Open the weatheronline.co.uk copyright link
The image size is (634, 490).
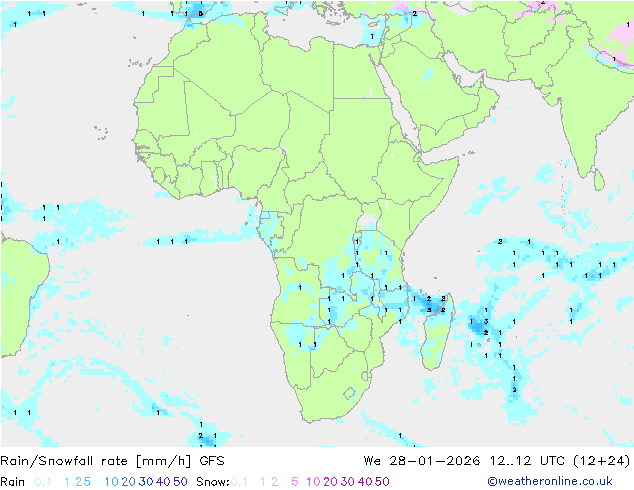pos(550,482)
